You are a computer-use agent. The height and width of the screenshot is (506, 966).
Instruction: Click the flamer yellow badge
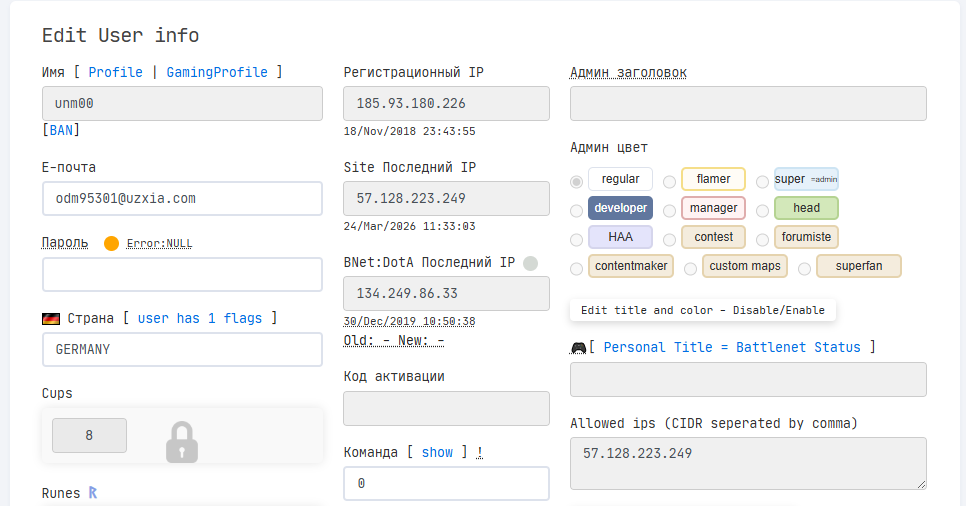coord(713,179)
